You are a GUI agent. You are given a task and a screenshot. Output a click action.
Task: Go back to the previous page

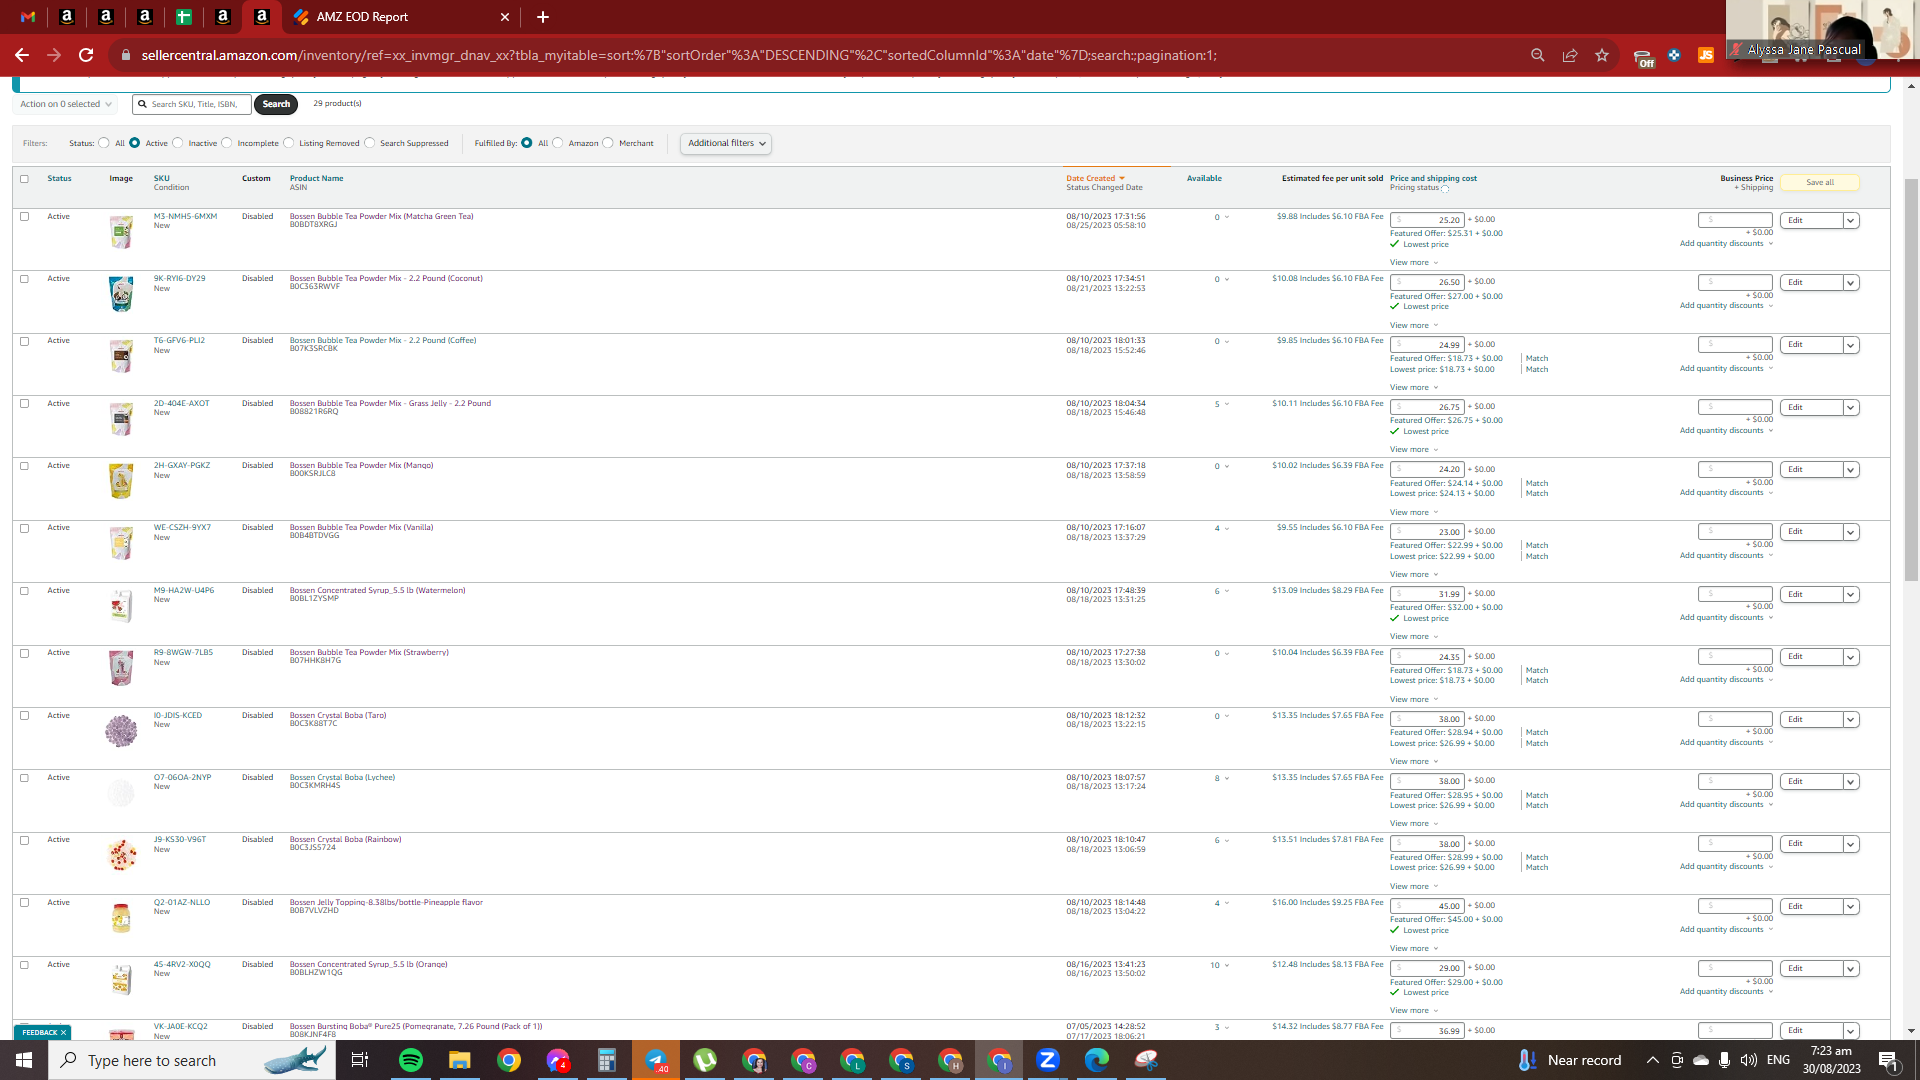click(x=22, y=55)
